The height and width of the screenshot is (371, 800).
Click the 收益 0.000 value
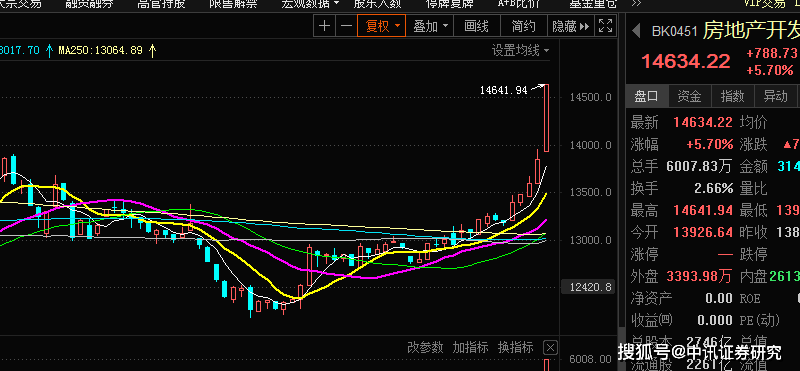tap(715, 320)
